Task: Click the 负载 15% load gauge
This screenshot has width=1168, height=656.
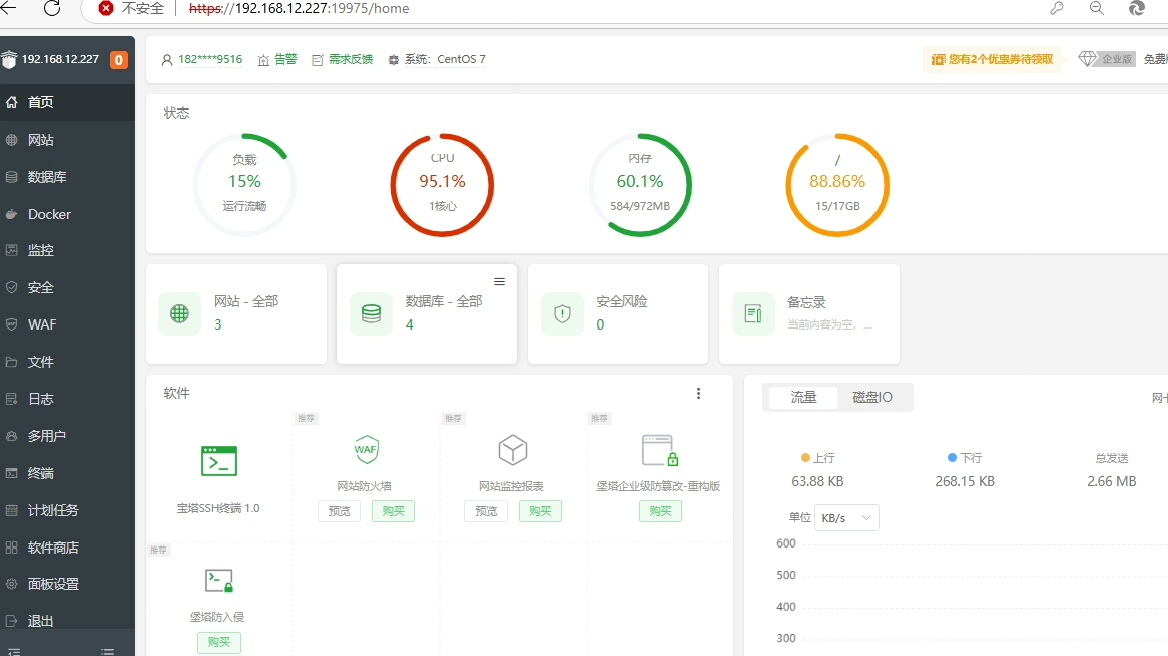Action: (244, 185)
